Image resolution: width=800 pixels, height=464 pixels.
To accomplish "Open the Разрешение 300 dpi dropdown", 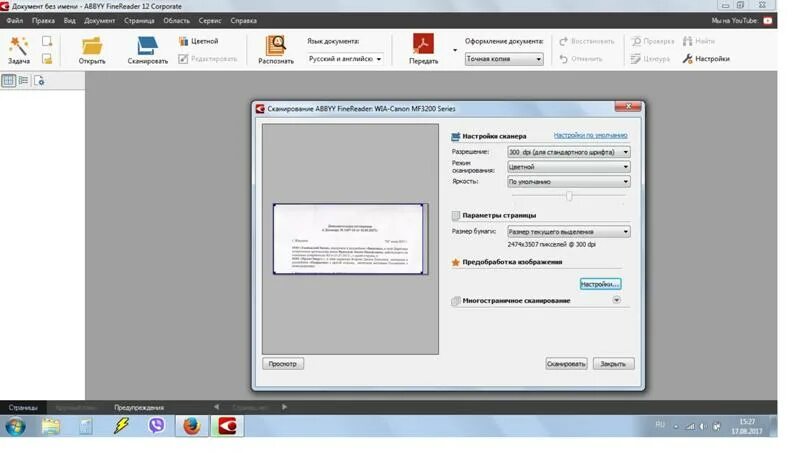I will tap(568, 152).
